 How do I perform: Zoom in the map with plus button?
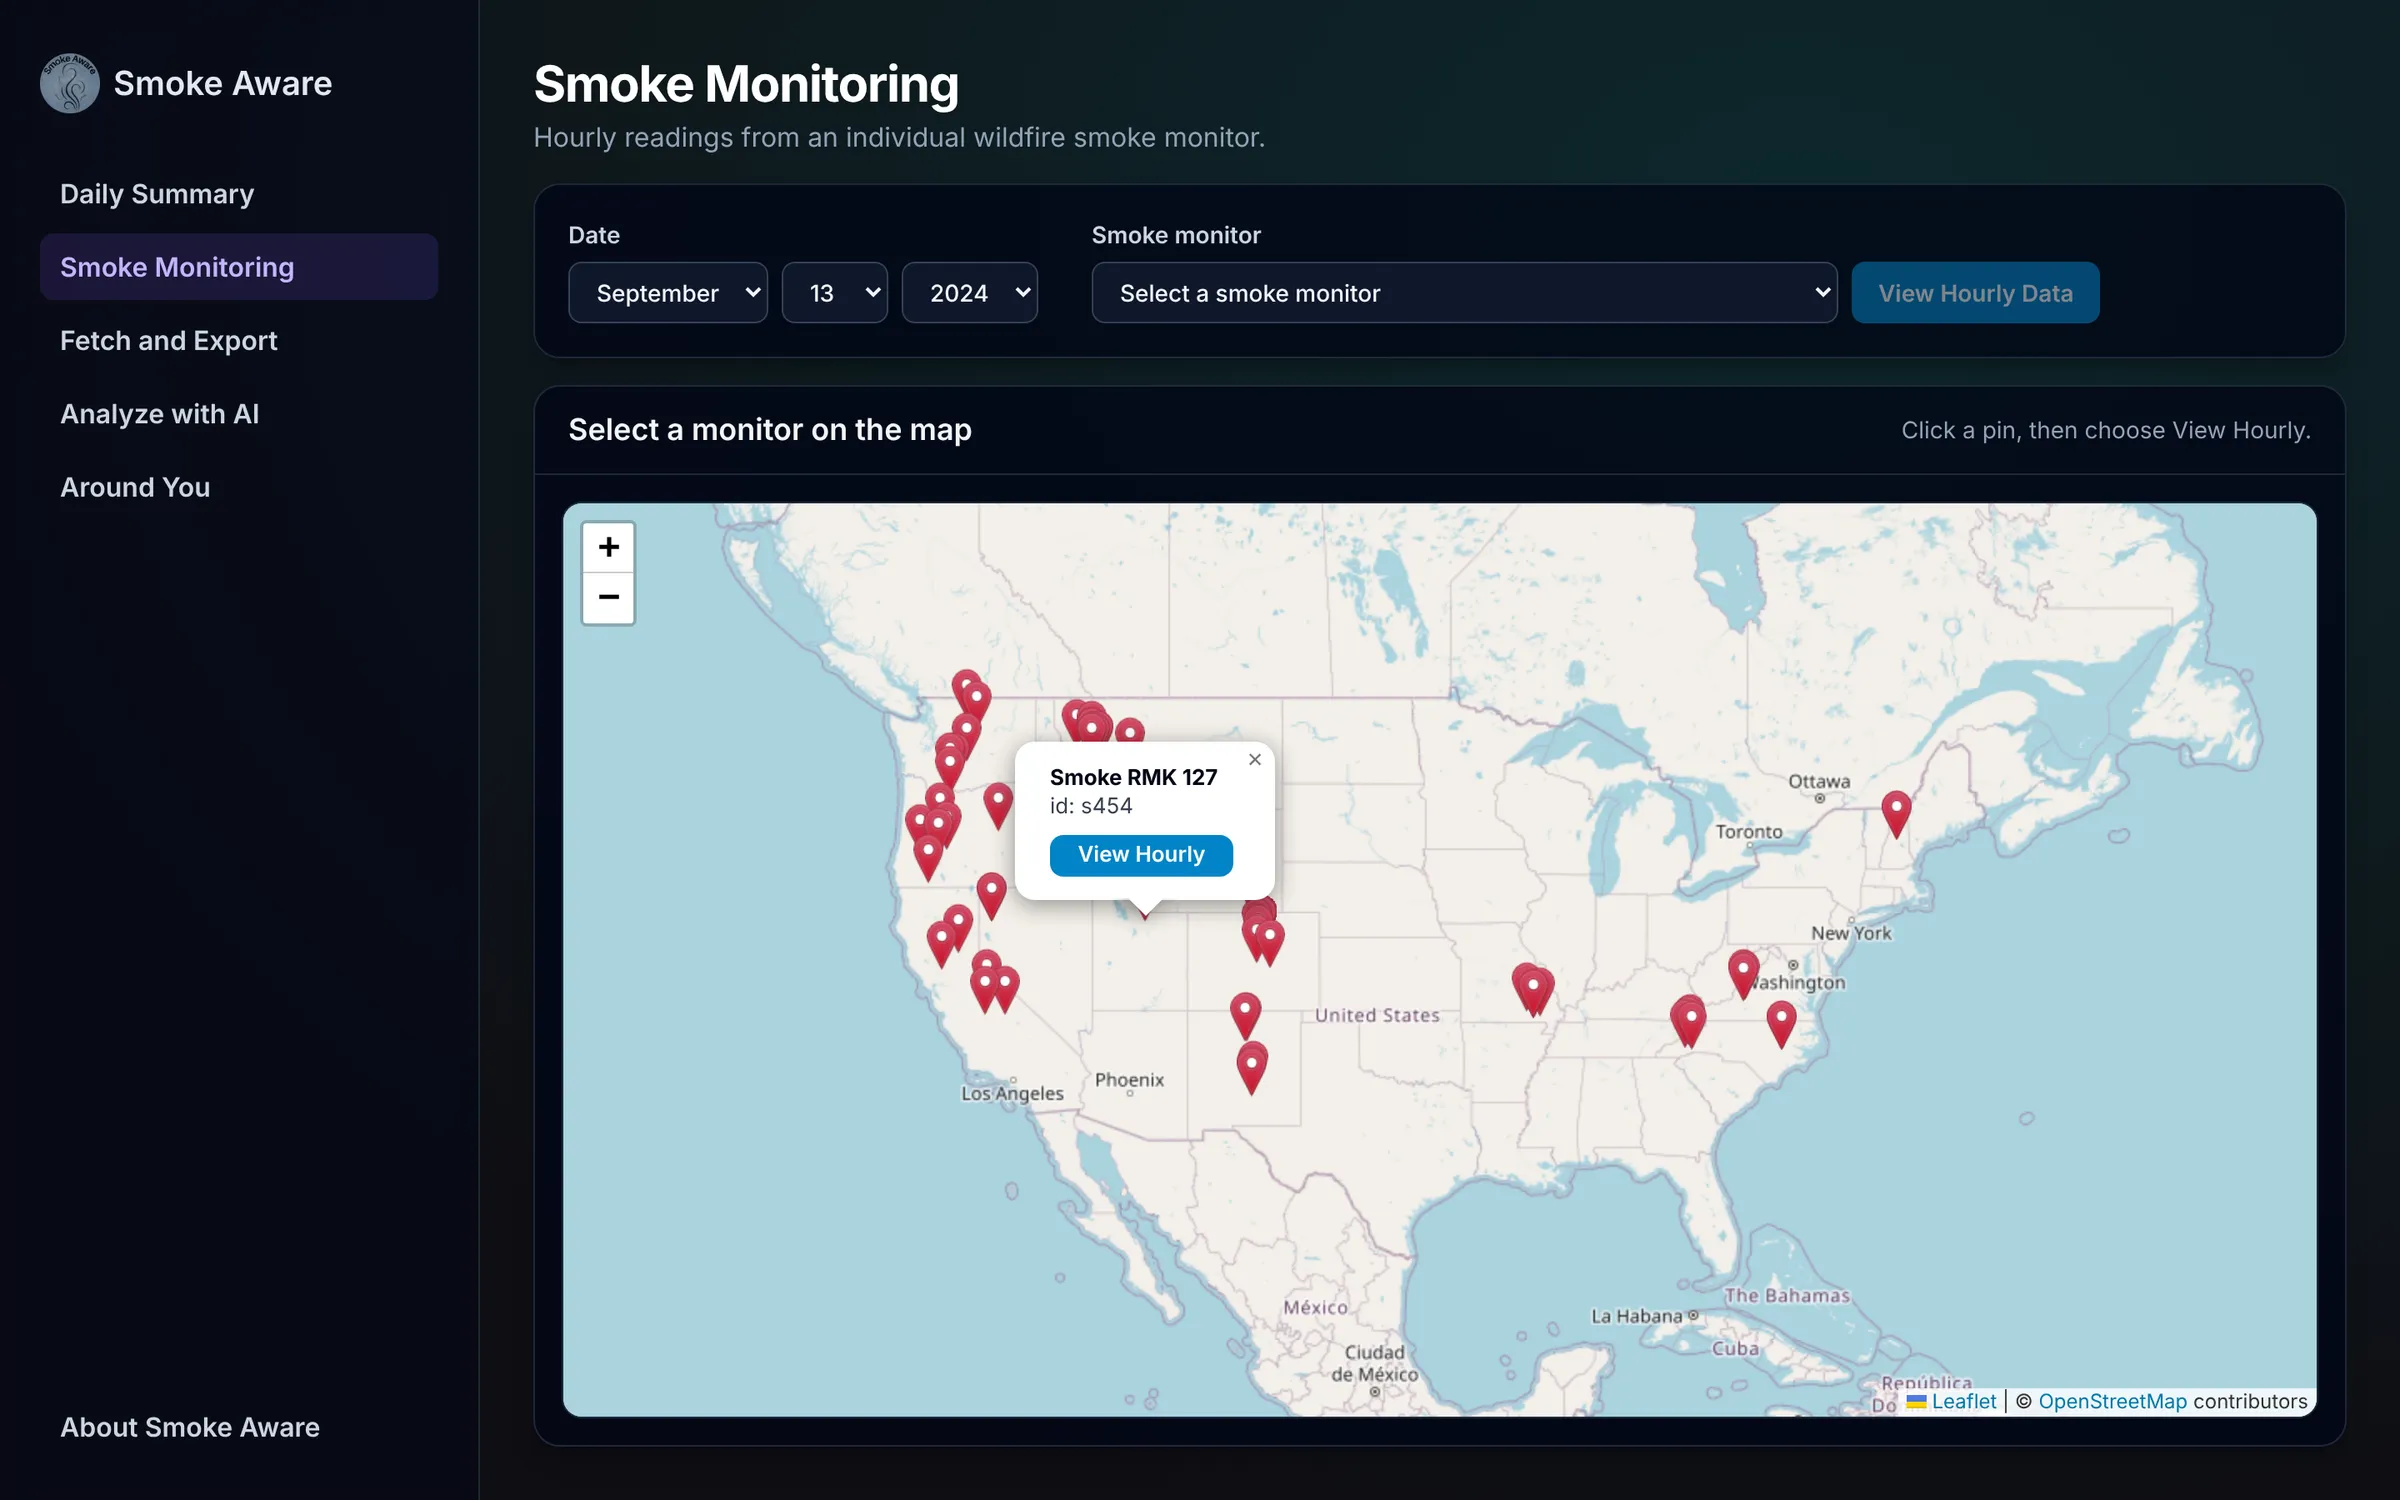608,547
